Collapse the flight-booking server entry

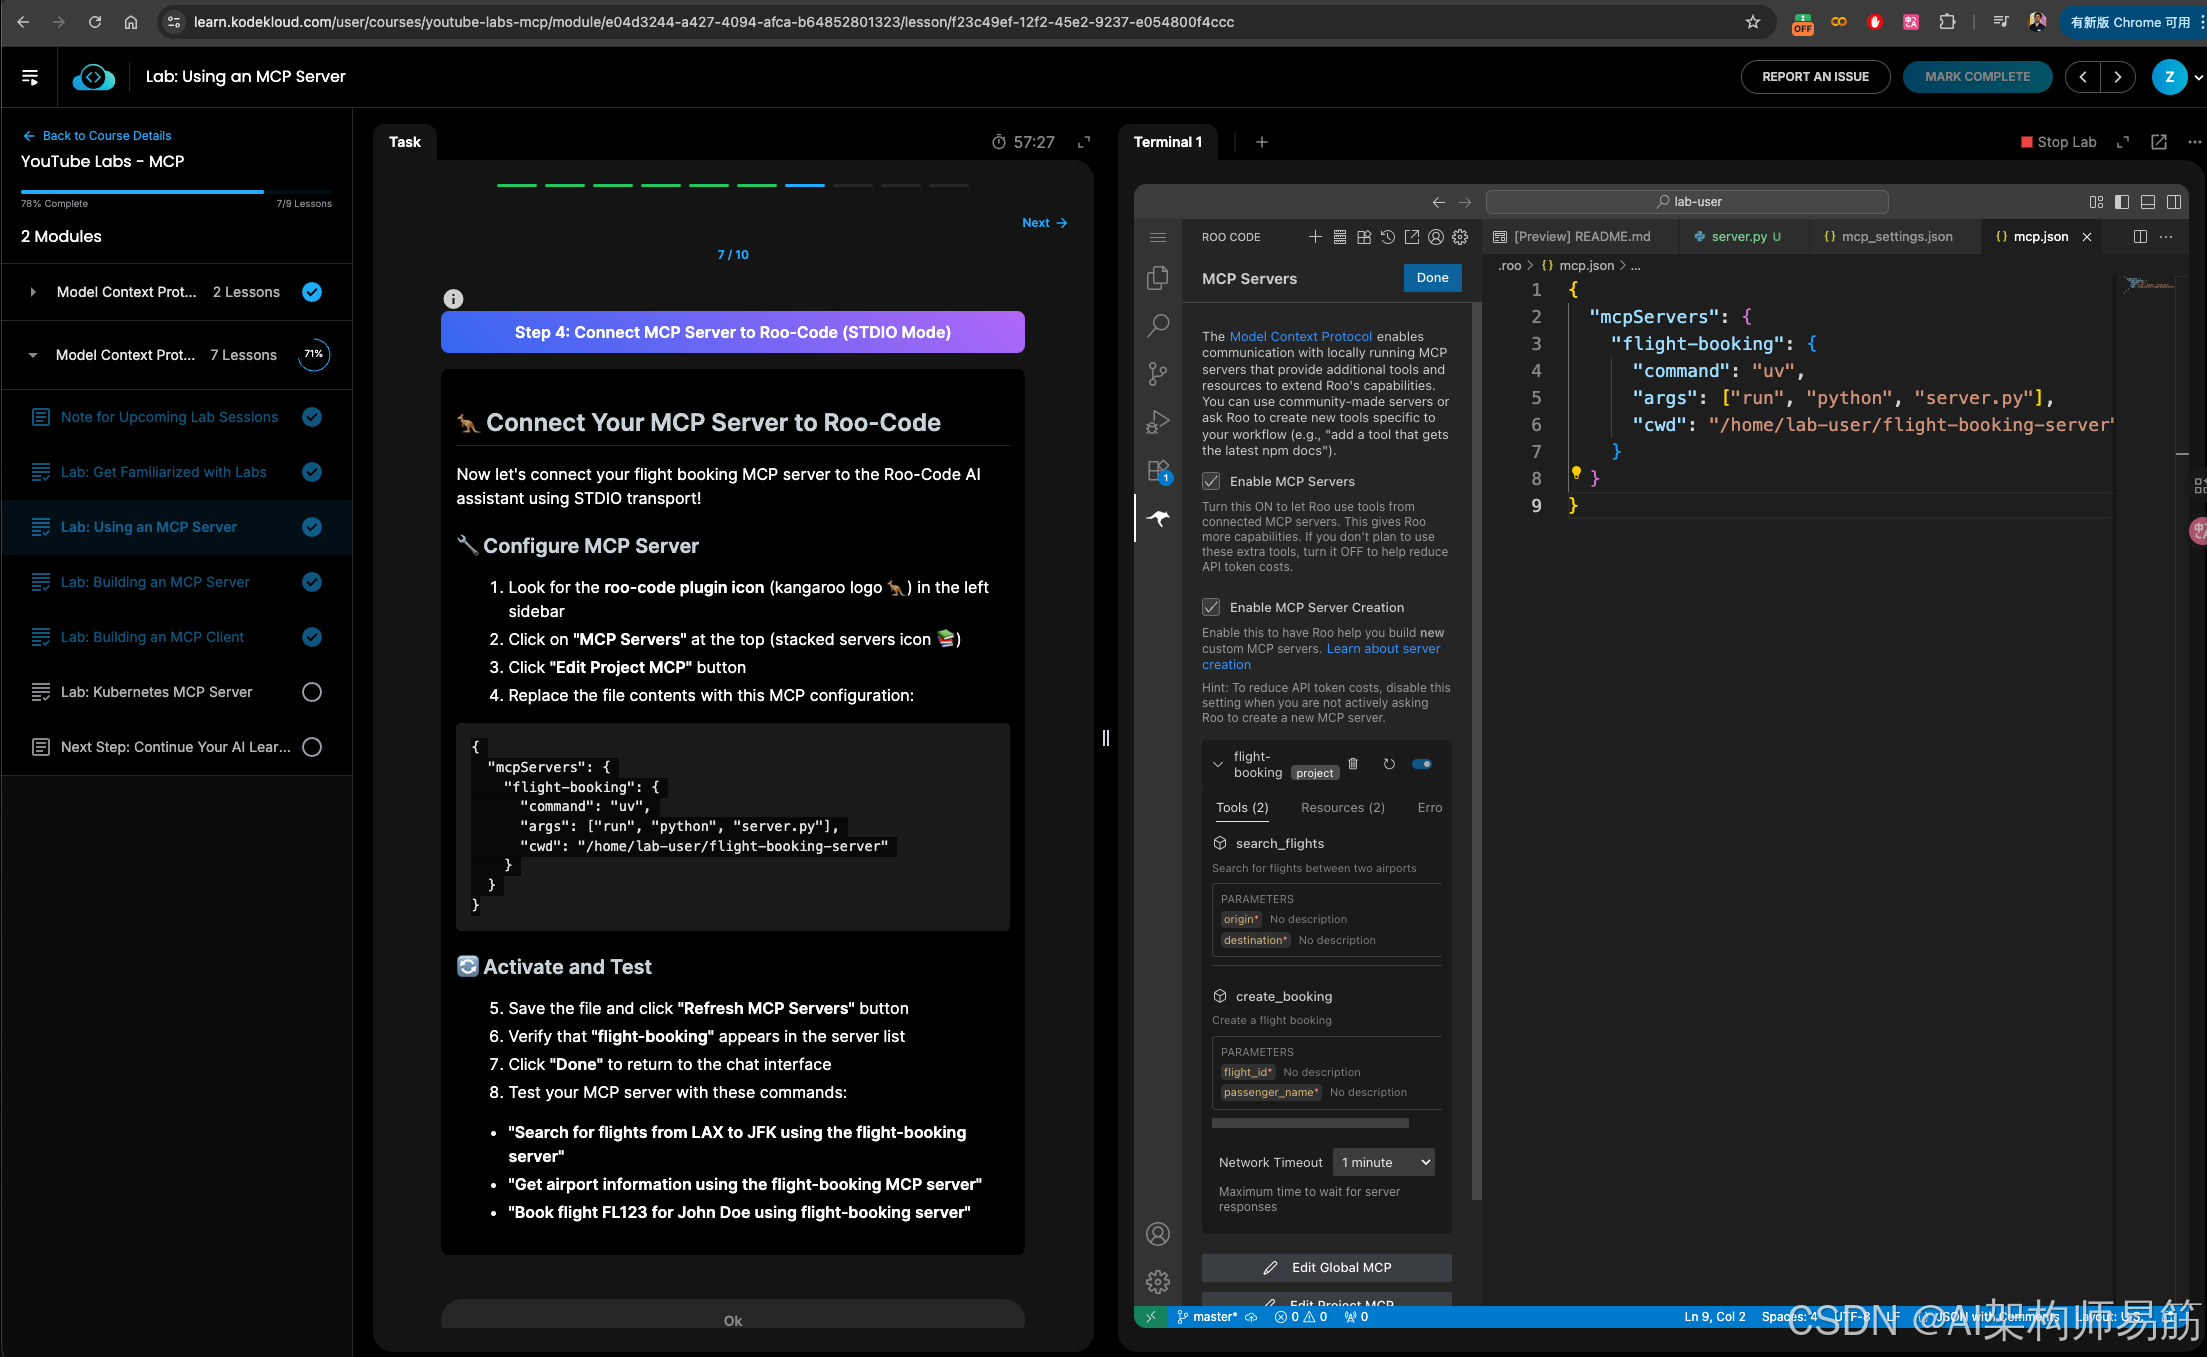pos(1218,764)
